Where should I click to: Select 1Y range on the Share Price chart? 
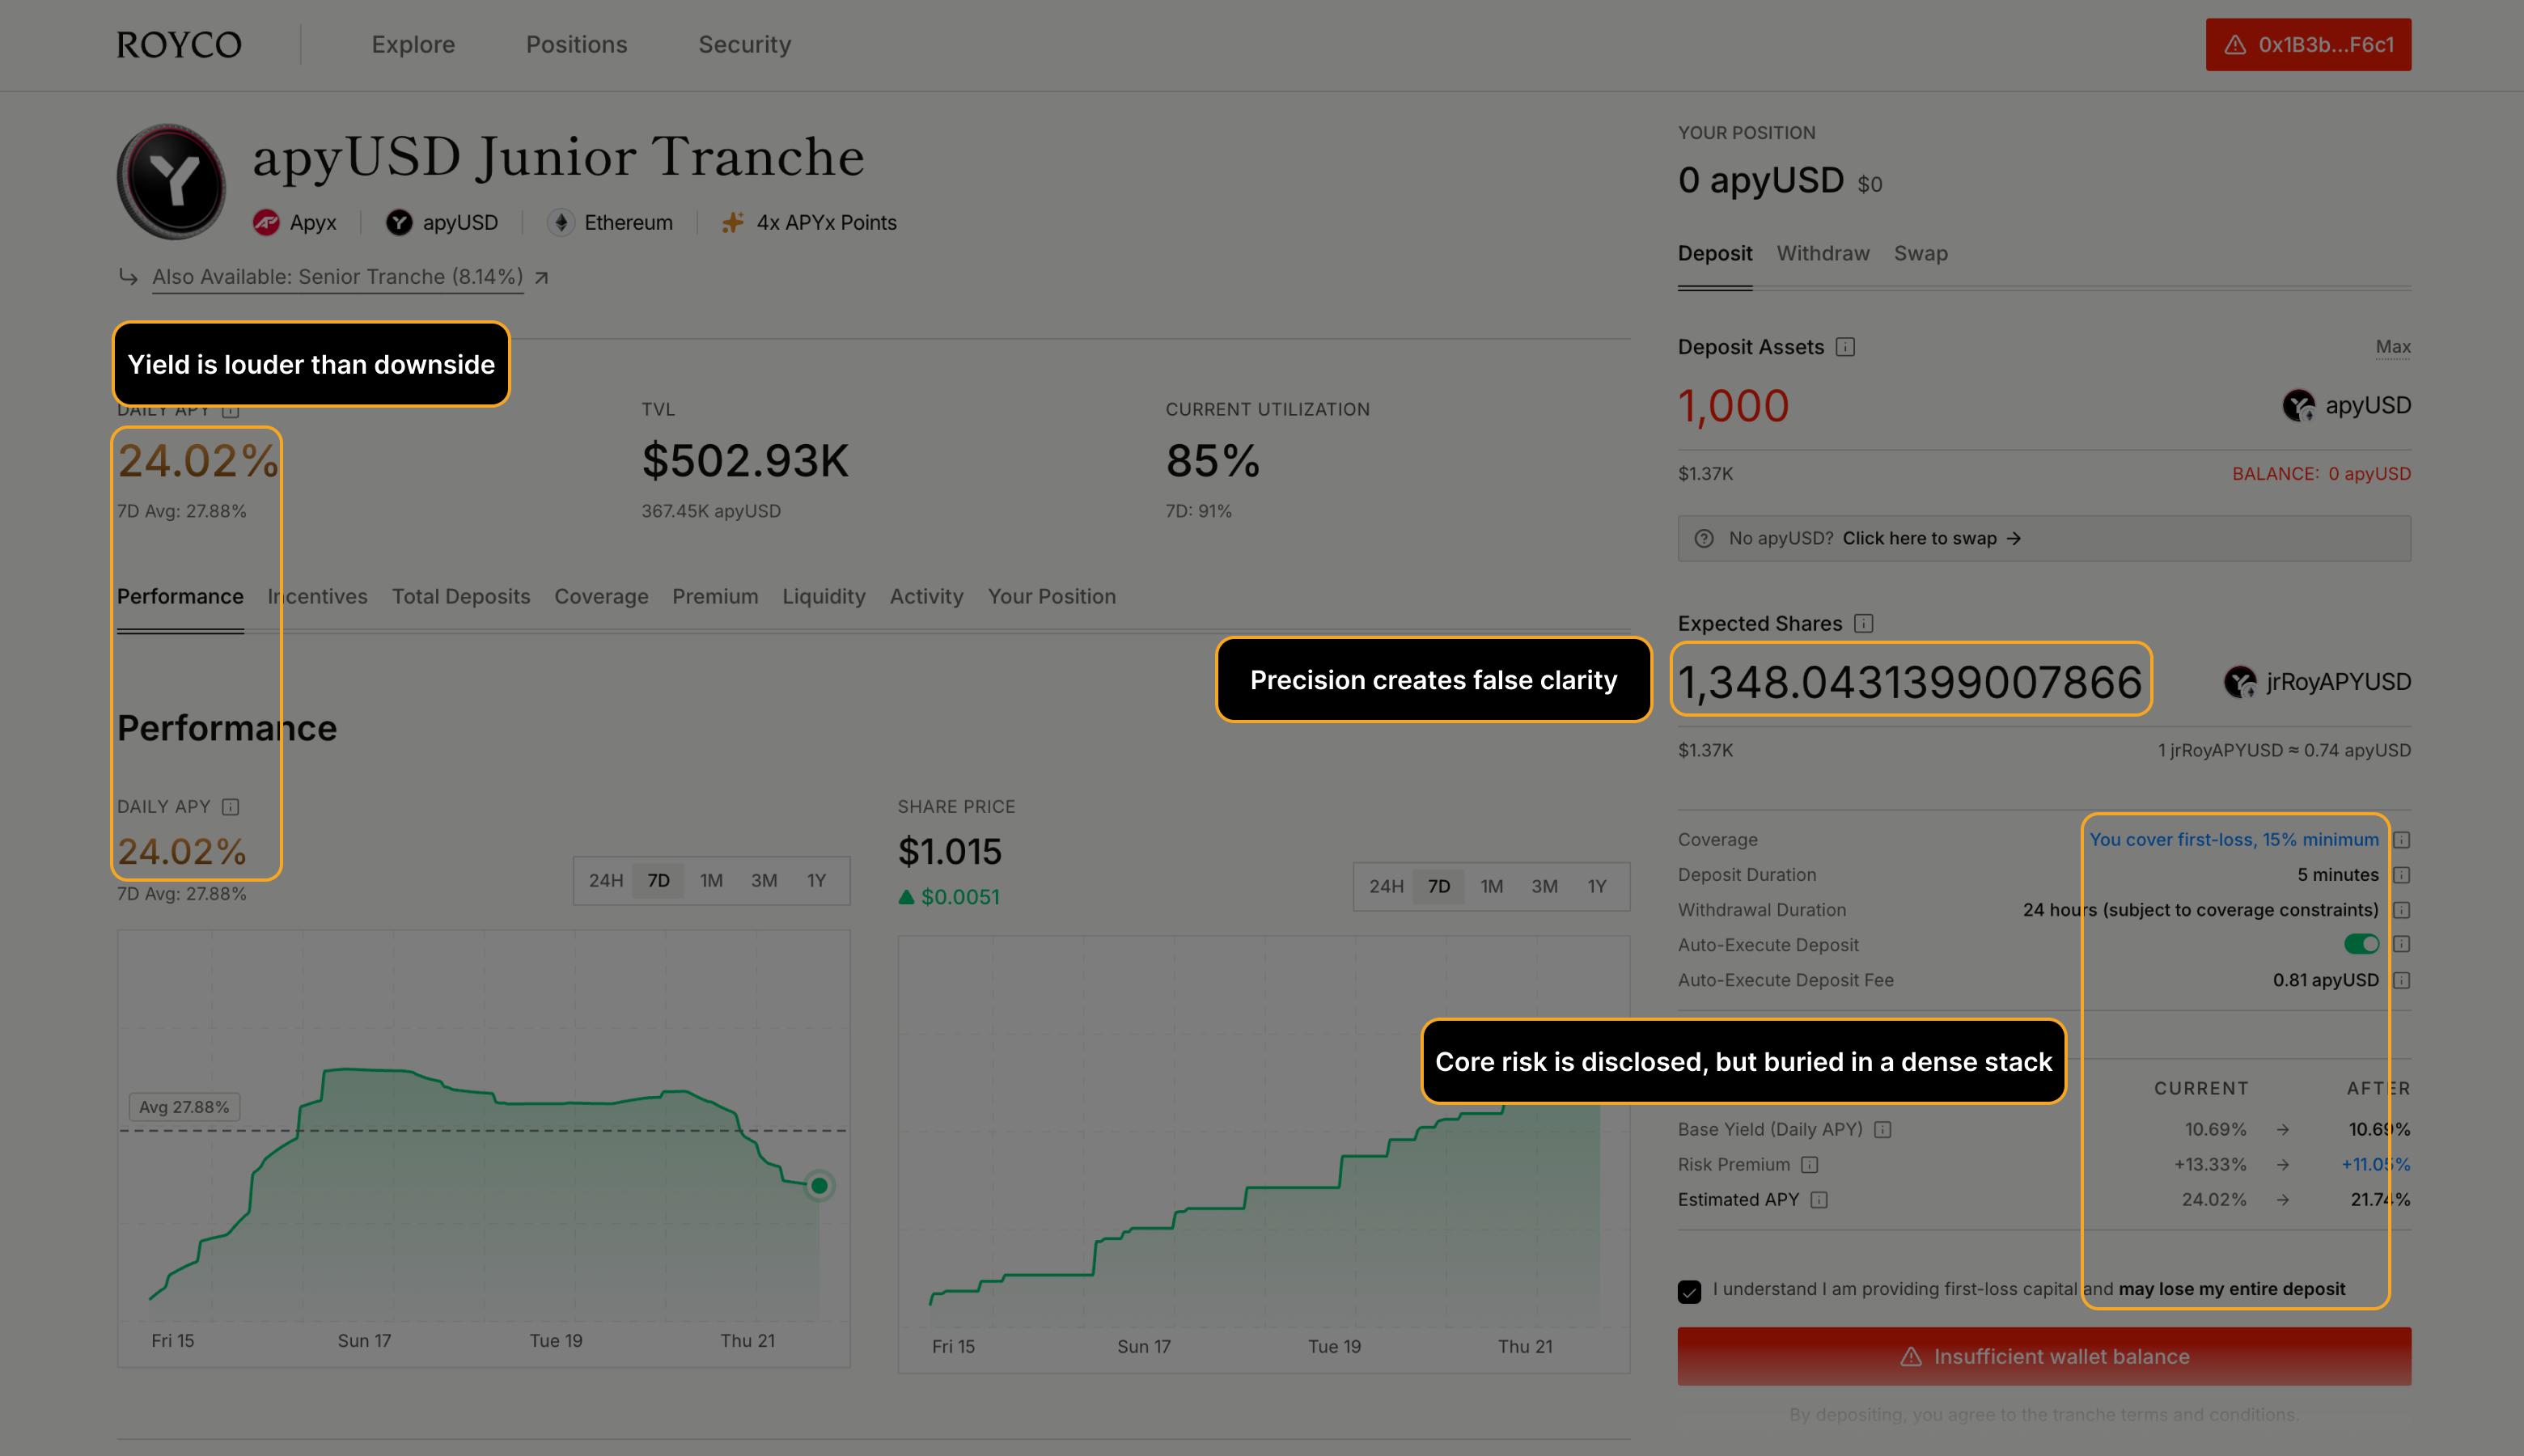point(1597,887)
